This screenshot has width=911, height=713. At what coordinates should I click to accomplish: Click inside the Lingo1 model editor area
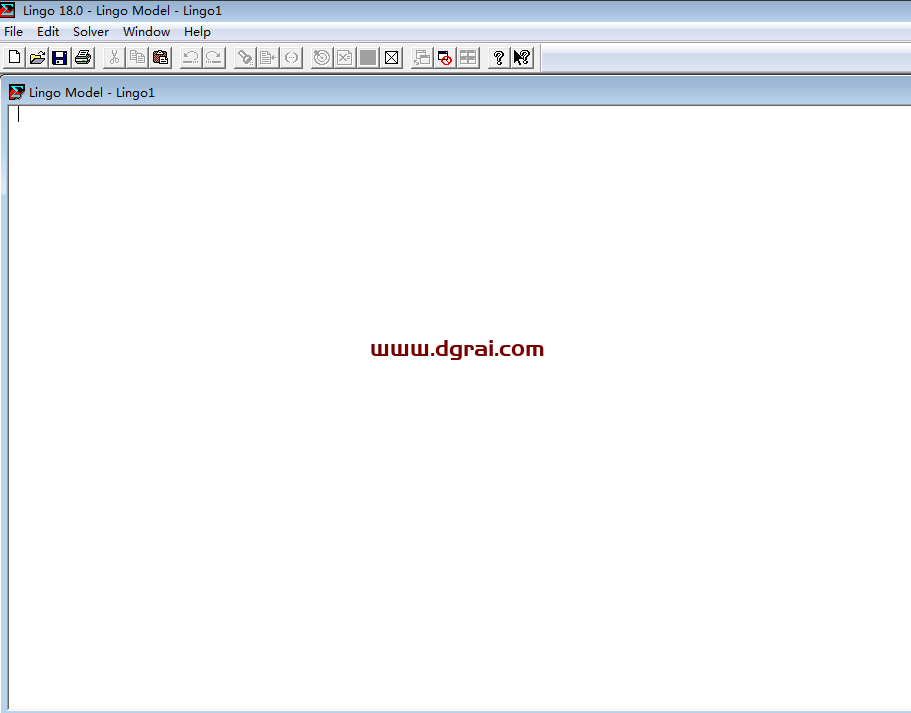click(x=459, y=407)
